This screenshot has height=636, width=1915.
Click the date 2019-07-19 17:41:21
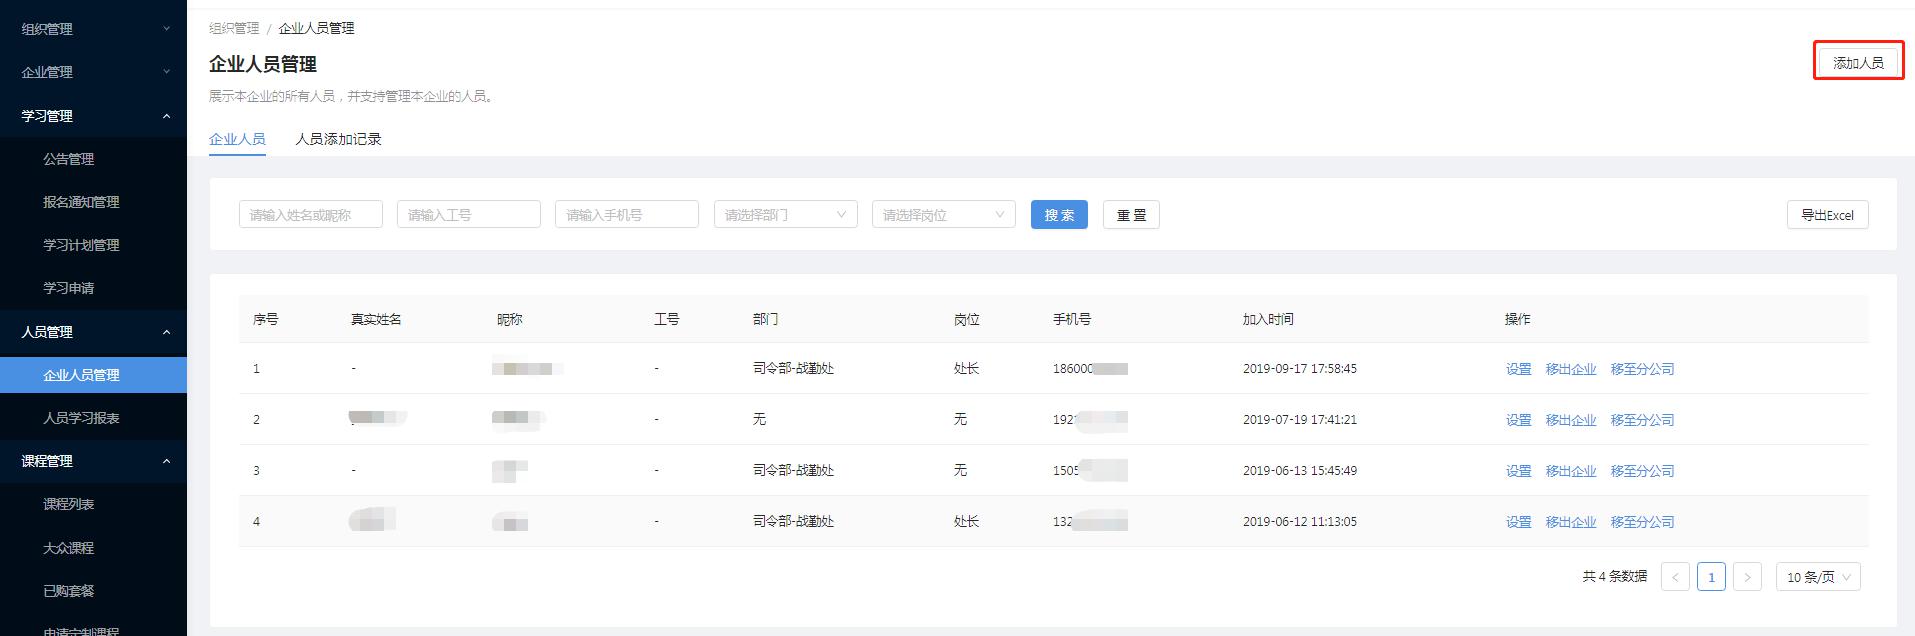[1300, 420]
